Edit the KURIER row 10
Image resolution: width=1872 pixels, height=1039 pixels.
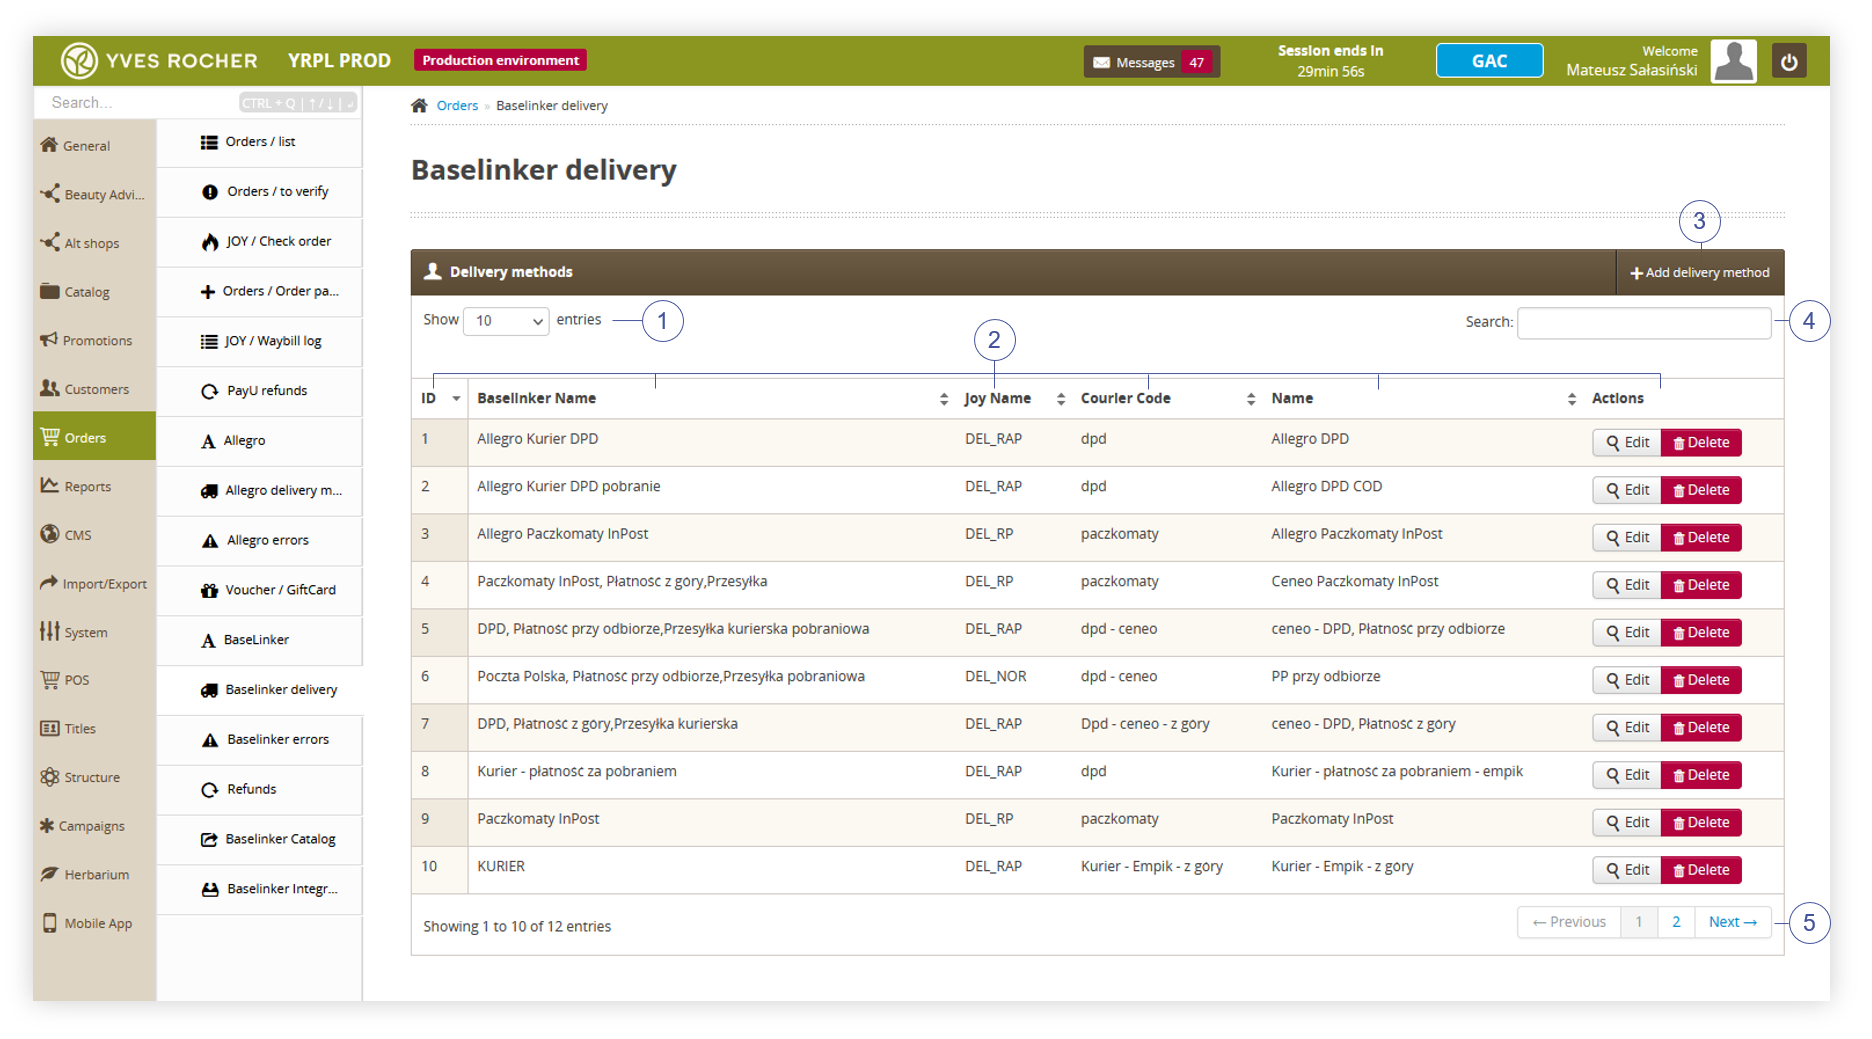tap(1627, 870)
